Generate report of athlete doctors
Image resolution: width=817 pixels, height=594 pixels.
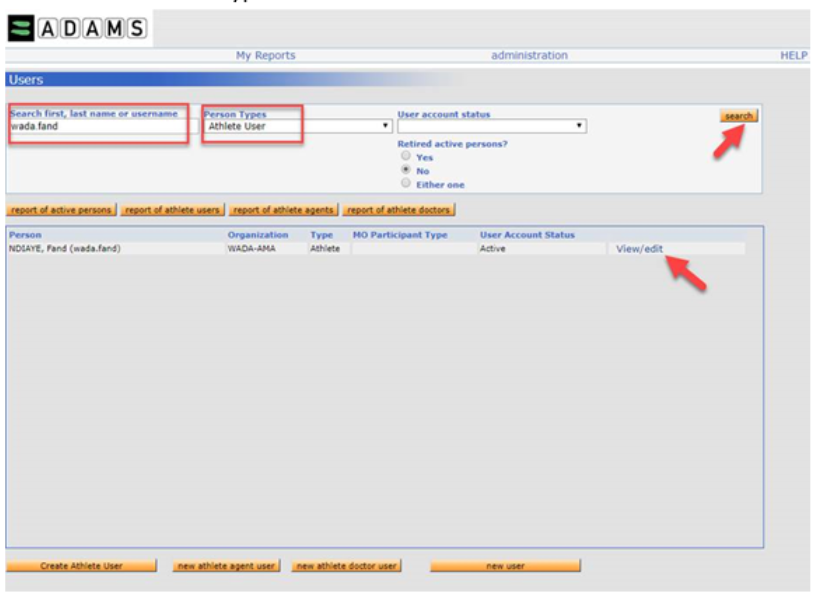click(x=399, y=210)
